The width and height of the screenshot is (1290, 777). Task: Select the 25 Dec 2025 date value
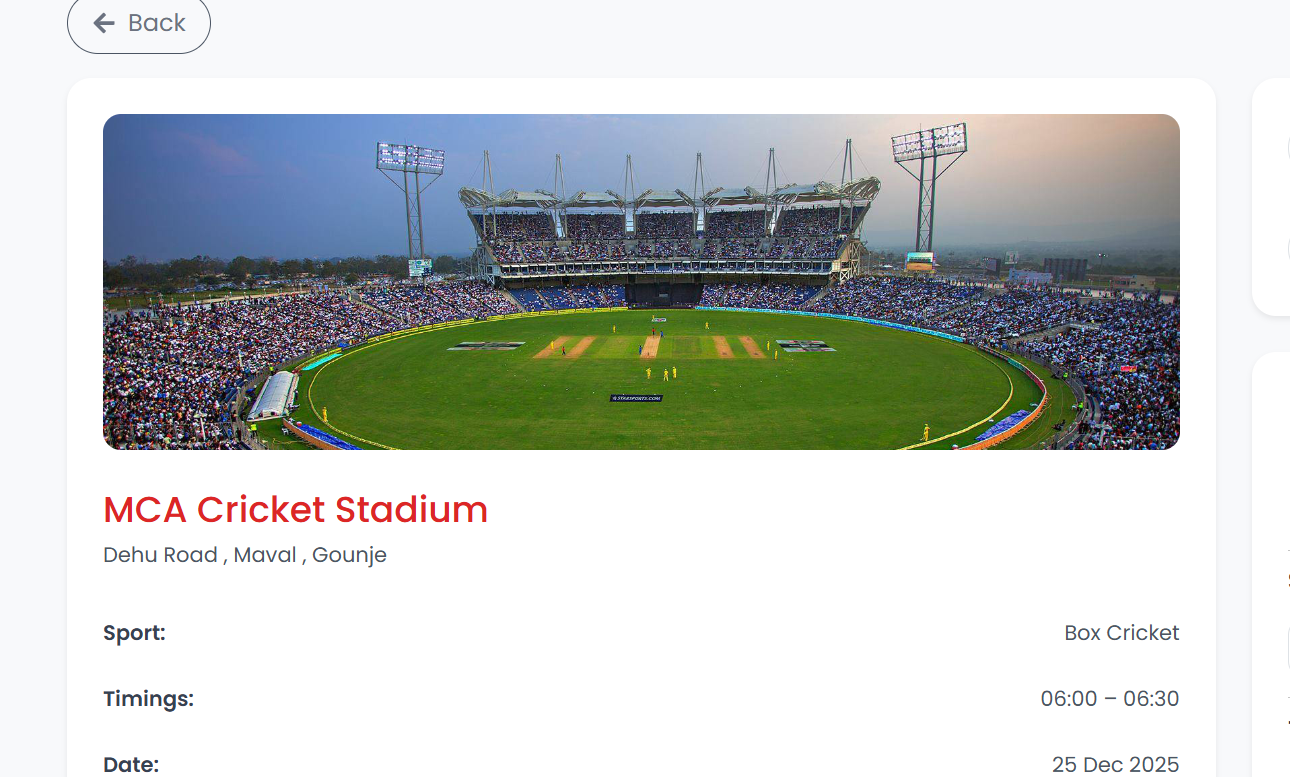point(1115,764)
